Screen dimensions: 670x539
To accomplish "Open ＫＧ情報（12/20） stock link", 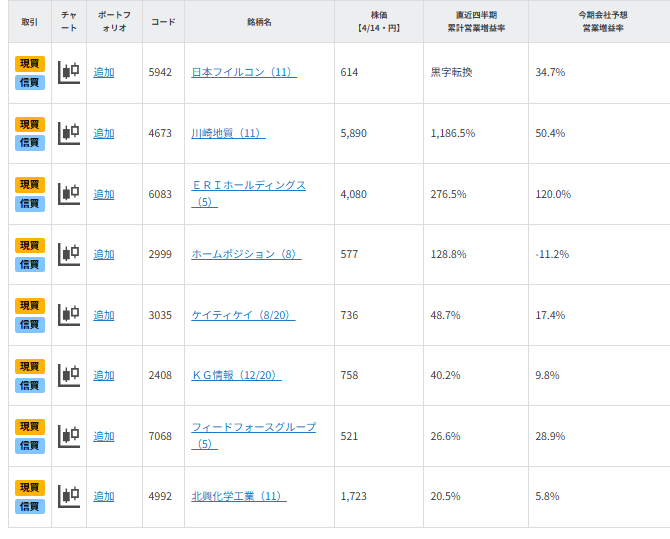I will click(236, 375).
